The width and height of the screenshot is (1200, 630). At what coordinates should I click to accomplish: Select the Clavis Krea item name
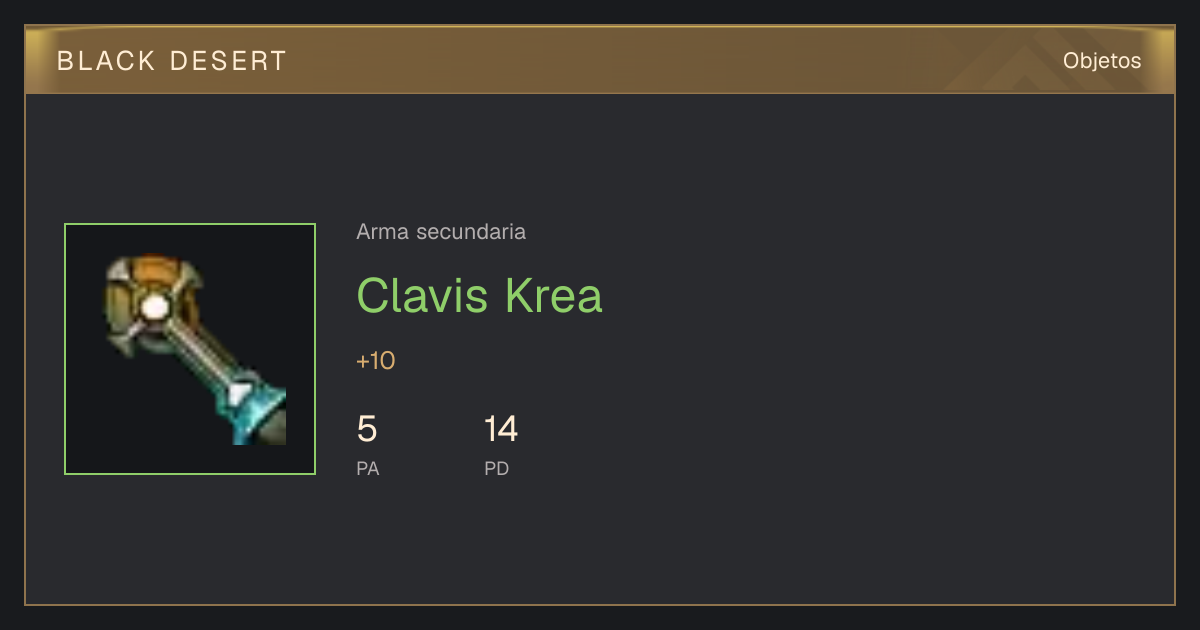(x=480, y=295)
